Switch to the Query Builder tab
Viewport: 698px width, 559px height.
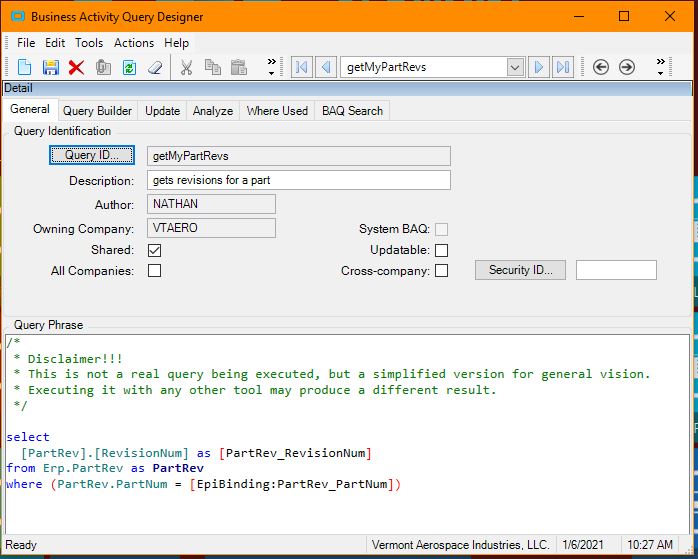coord(97,111)
